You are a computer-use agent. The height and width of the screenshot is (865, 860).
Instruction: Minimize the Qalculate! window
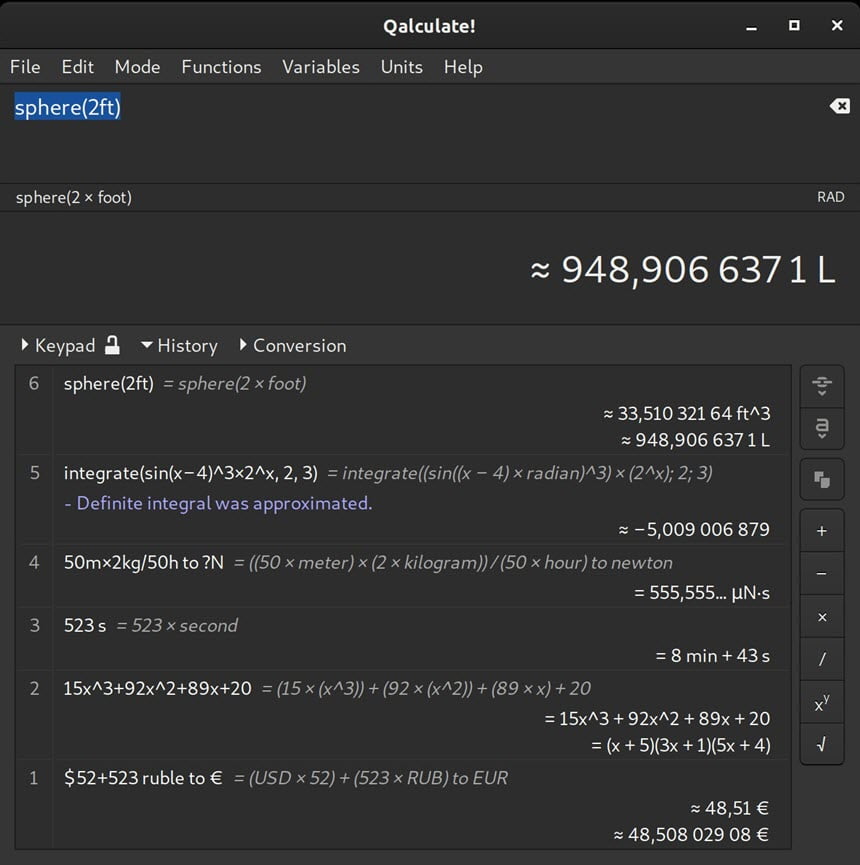(751, 26)
